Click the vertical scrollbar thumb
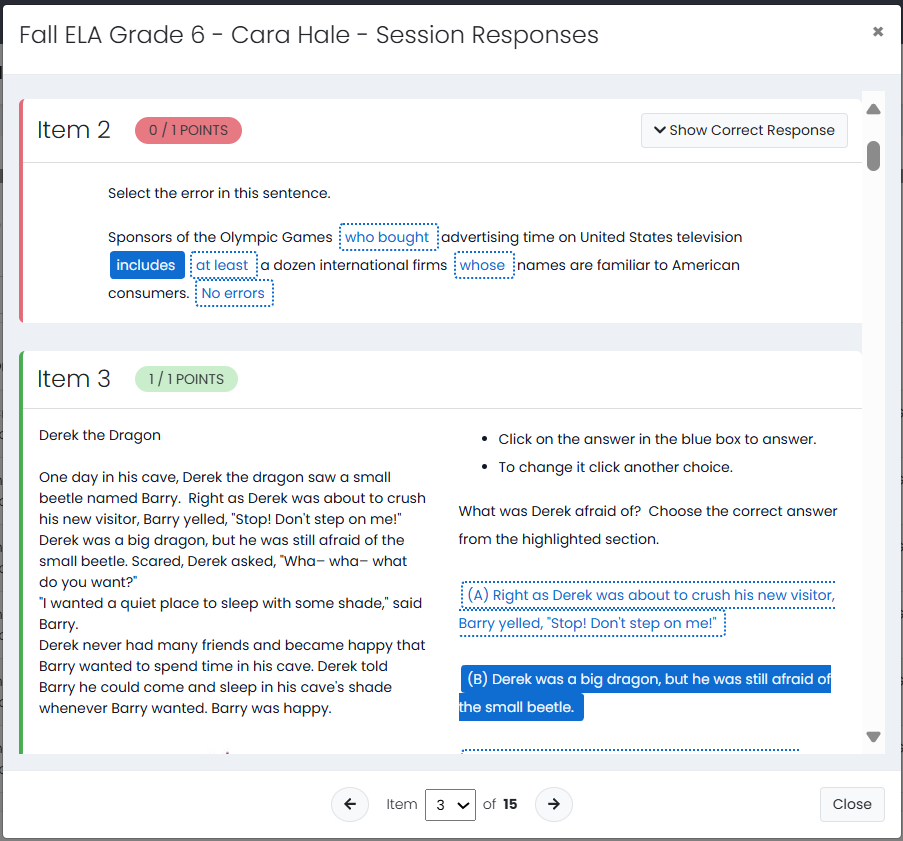Image resolution: width=903 pixels, height=841 pixels. [x=873, y=156]
